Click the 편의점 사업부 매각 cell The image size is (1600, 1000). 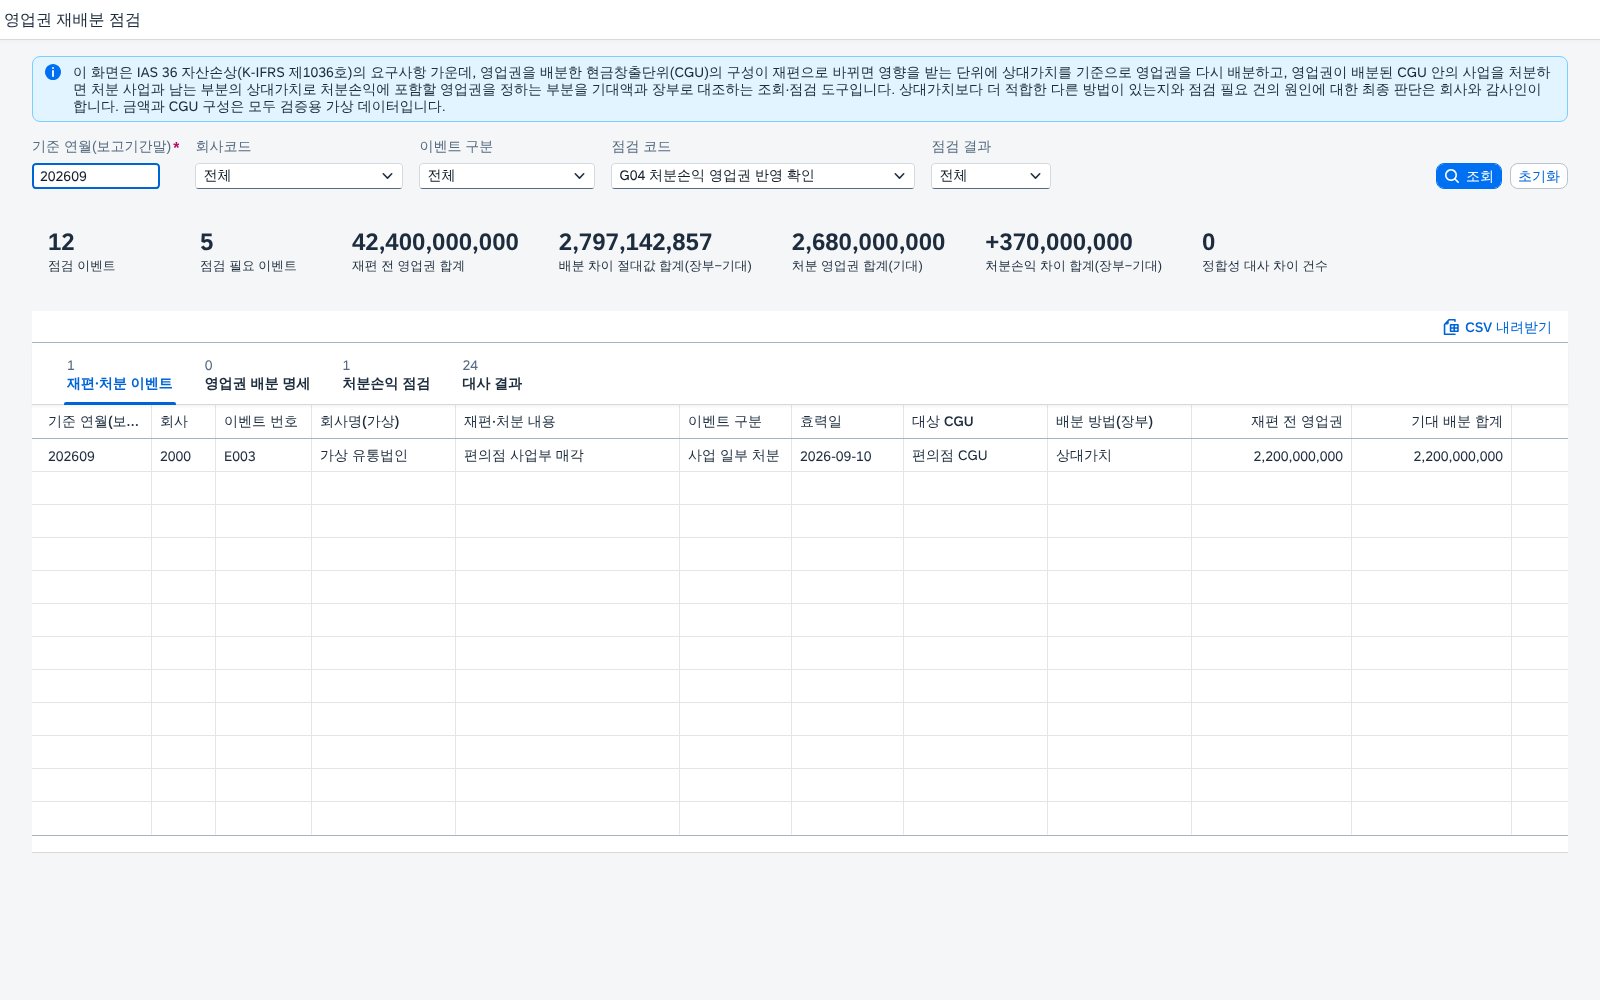click(x=567, y=456)
